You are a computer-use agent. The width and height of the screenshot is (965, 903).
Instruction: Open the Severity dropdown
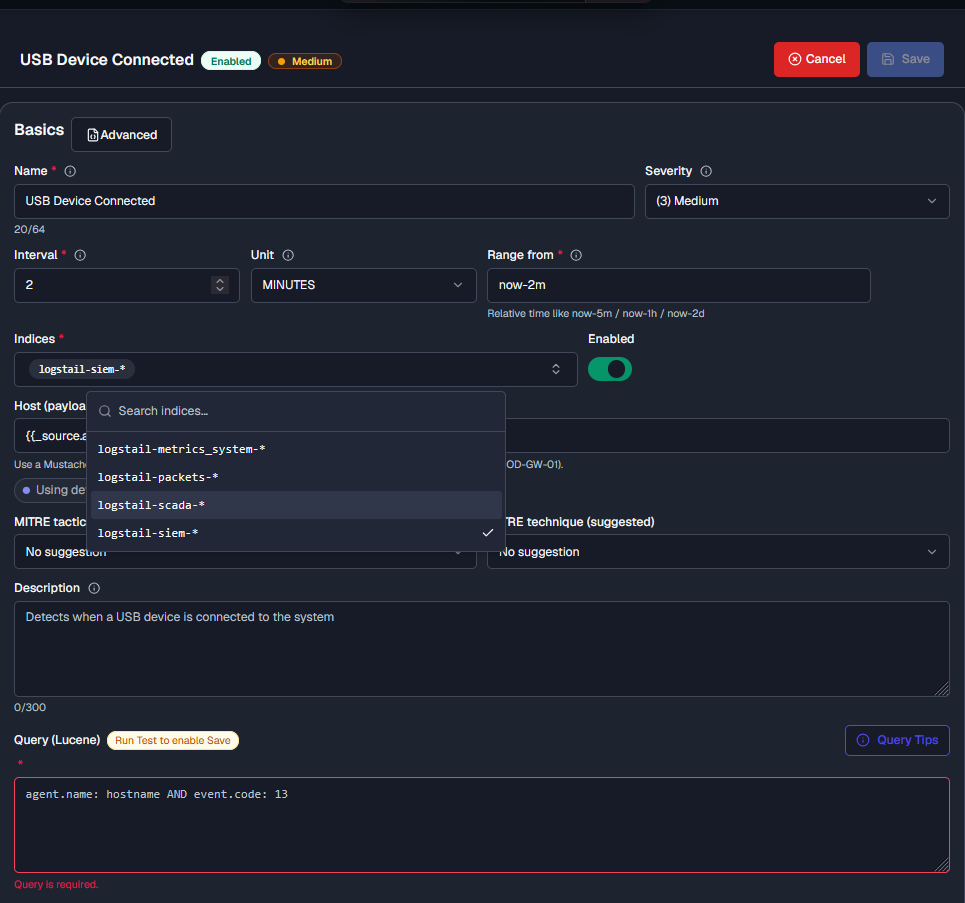coord(797,201)
